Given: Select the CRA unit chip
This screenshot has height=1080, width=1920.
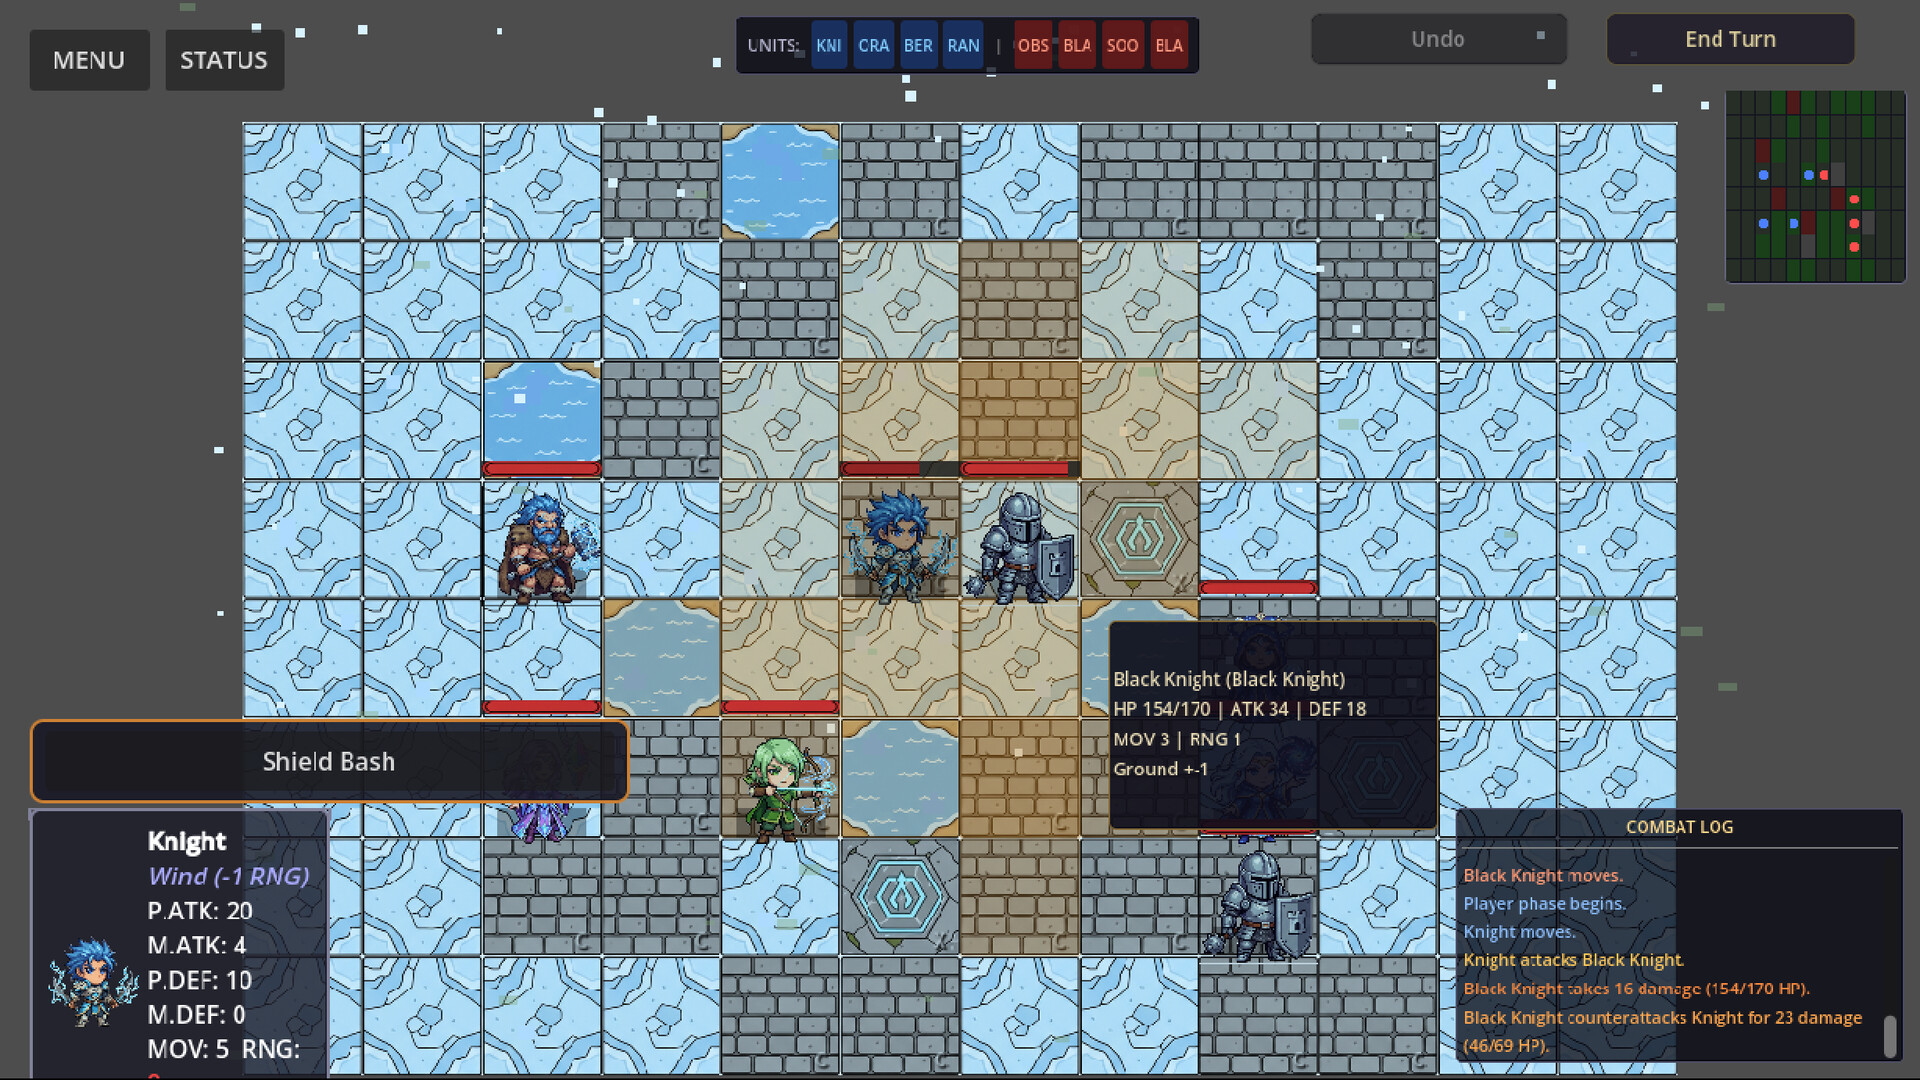Looking at the screenshot, I should pyautogui.click(x=873, y=46).
